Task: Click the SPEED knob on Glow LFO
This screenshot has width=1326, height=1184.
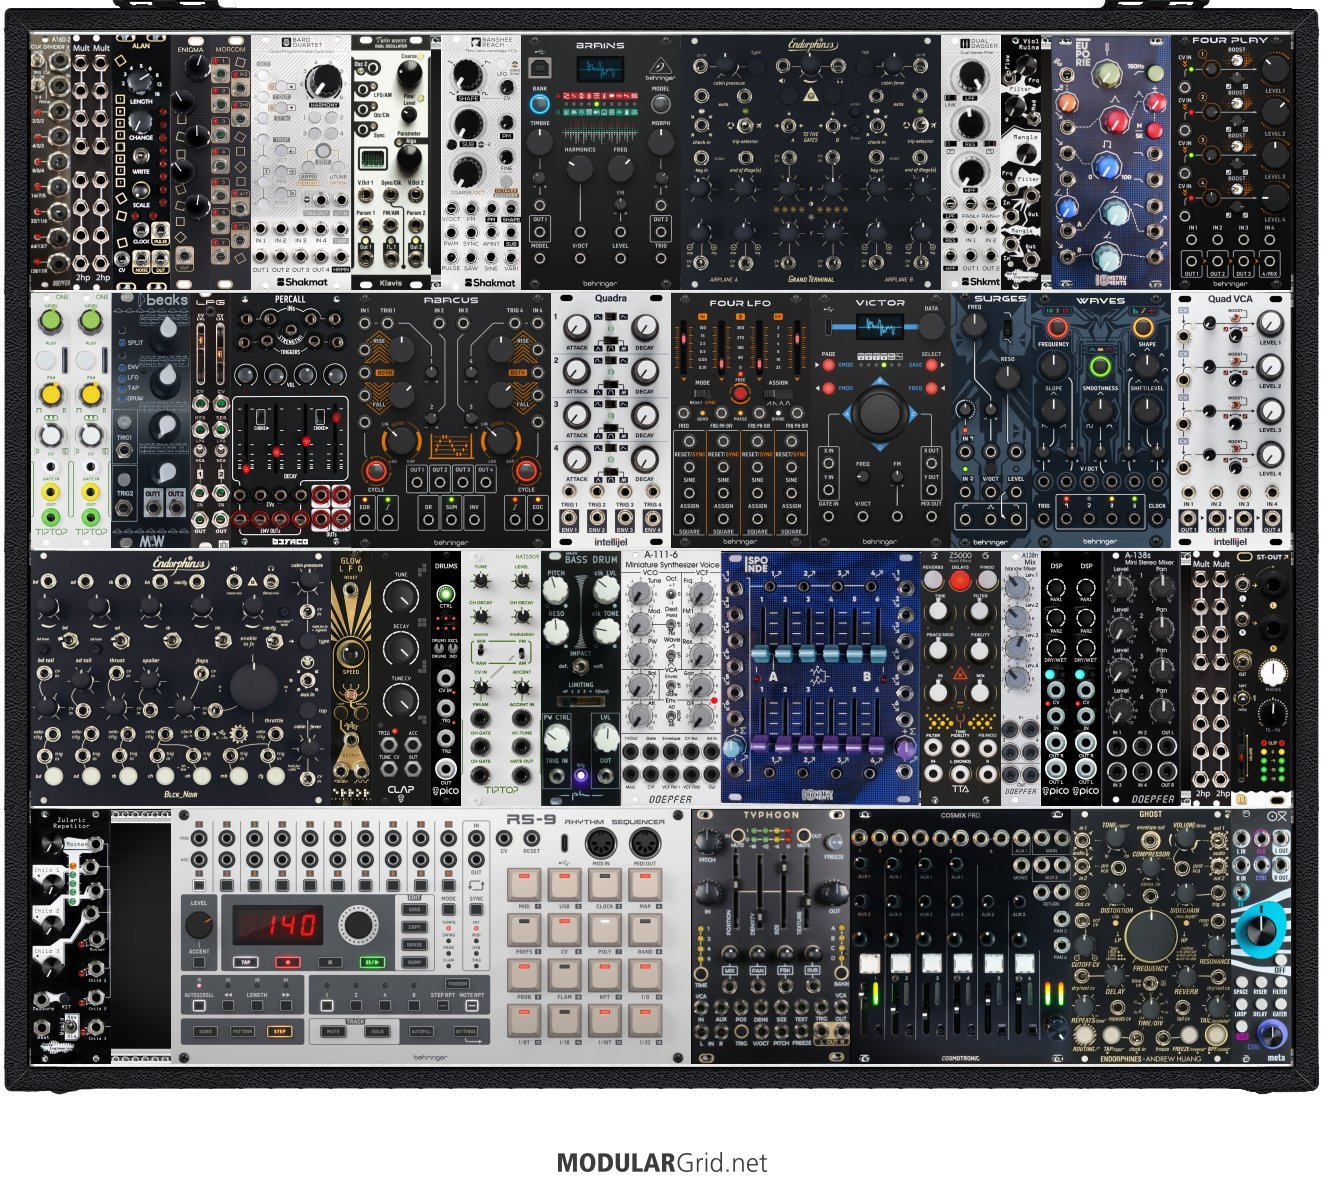Action: coord(350,654)
